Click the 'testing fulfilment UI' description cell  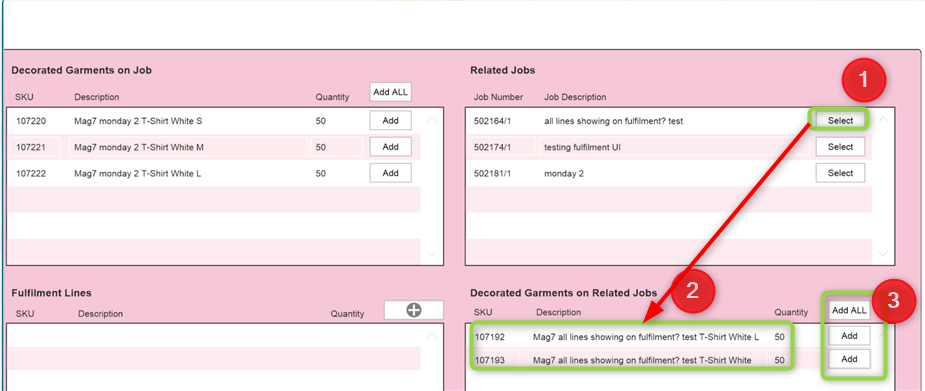(674, 147)
